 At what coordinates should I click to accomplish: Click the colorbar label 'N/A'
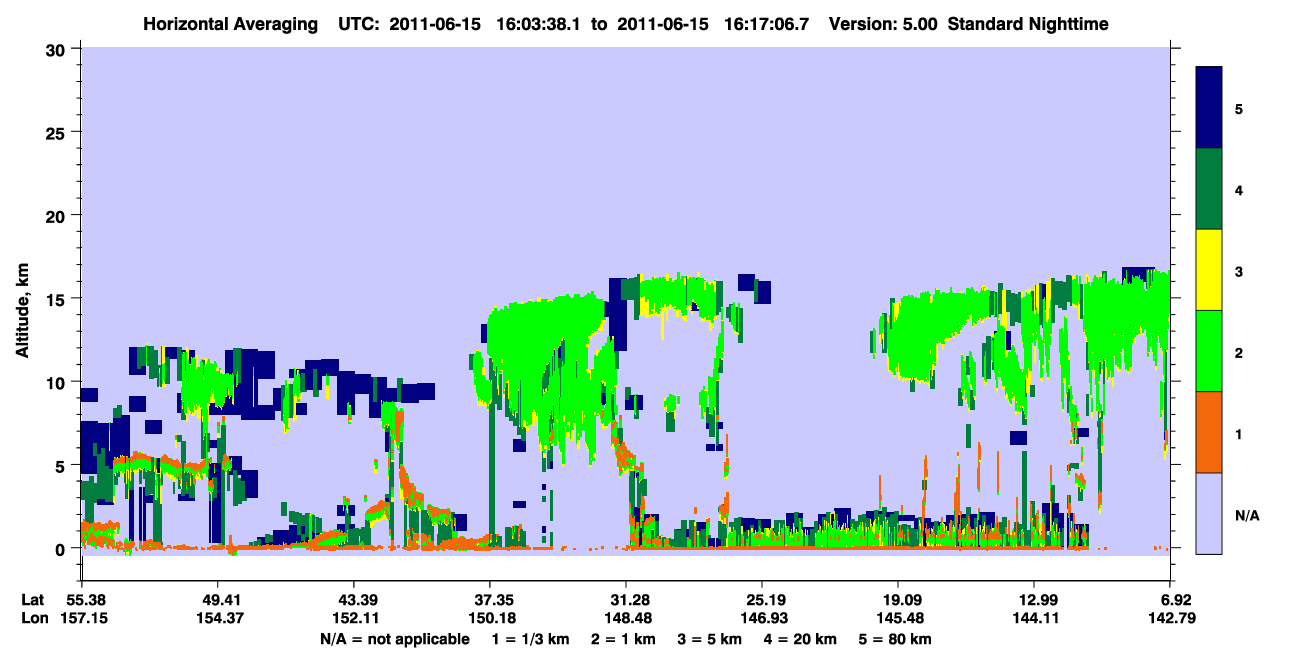(1246, 515)
